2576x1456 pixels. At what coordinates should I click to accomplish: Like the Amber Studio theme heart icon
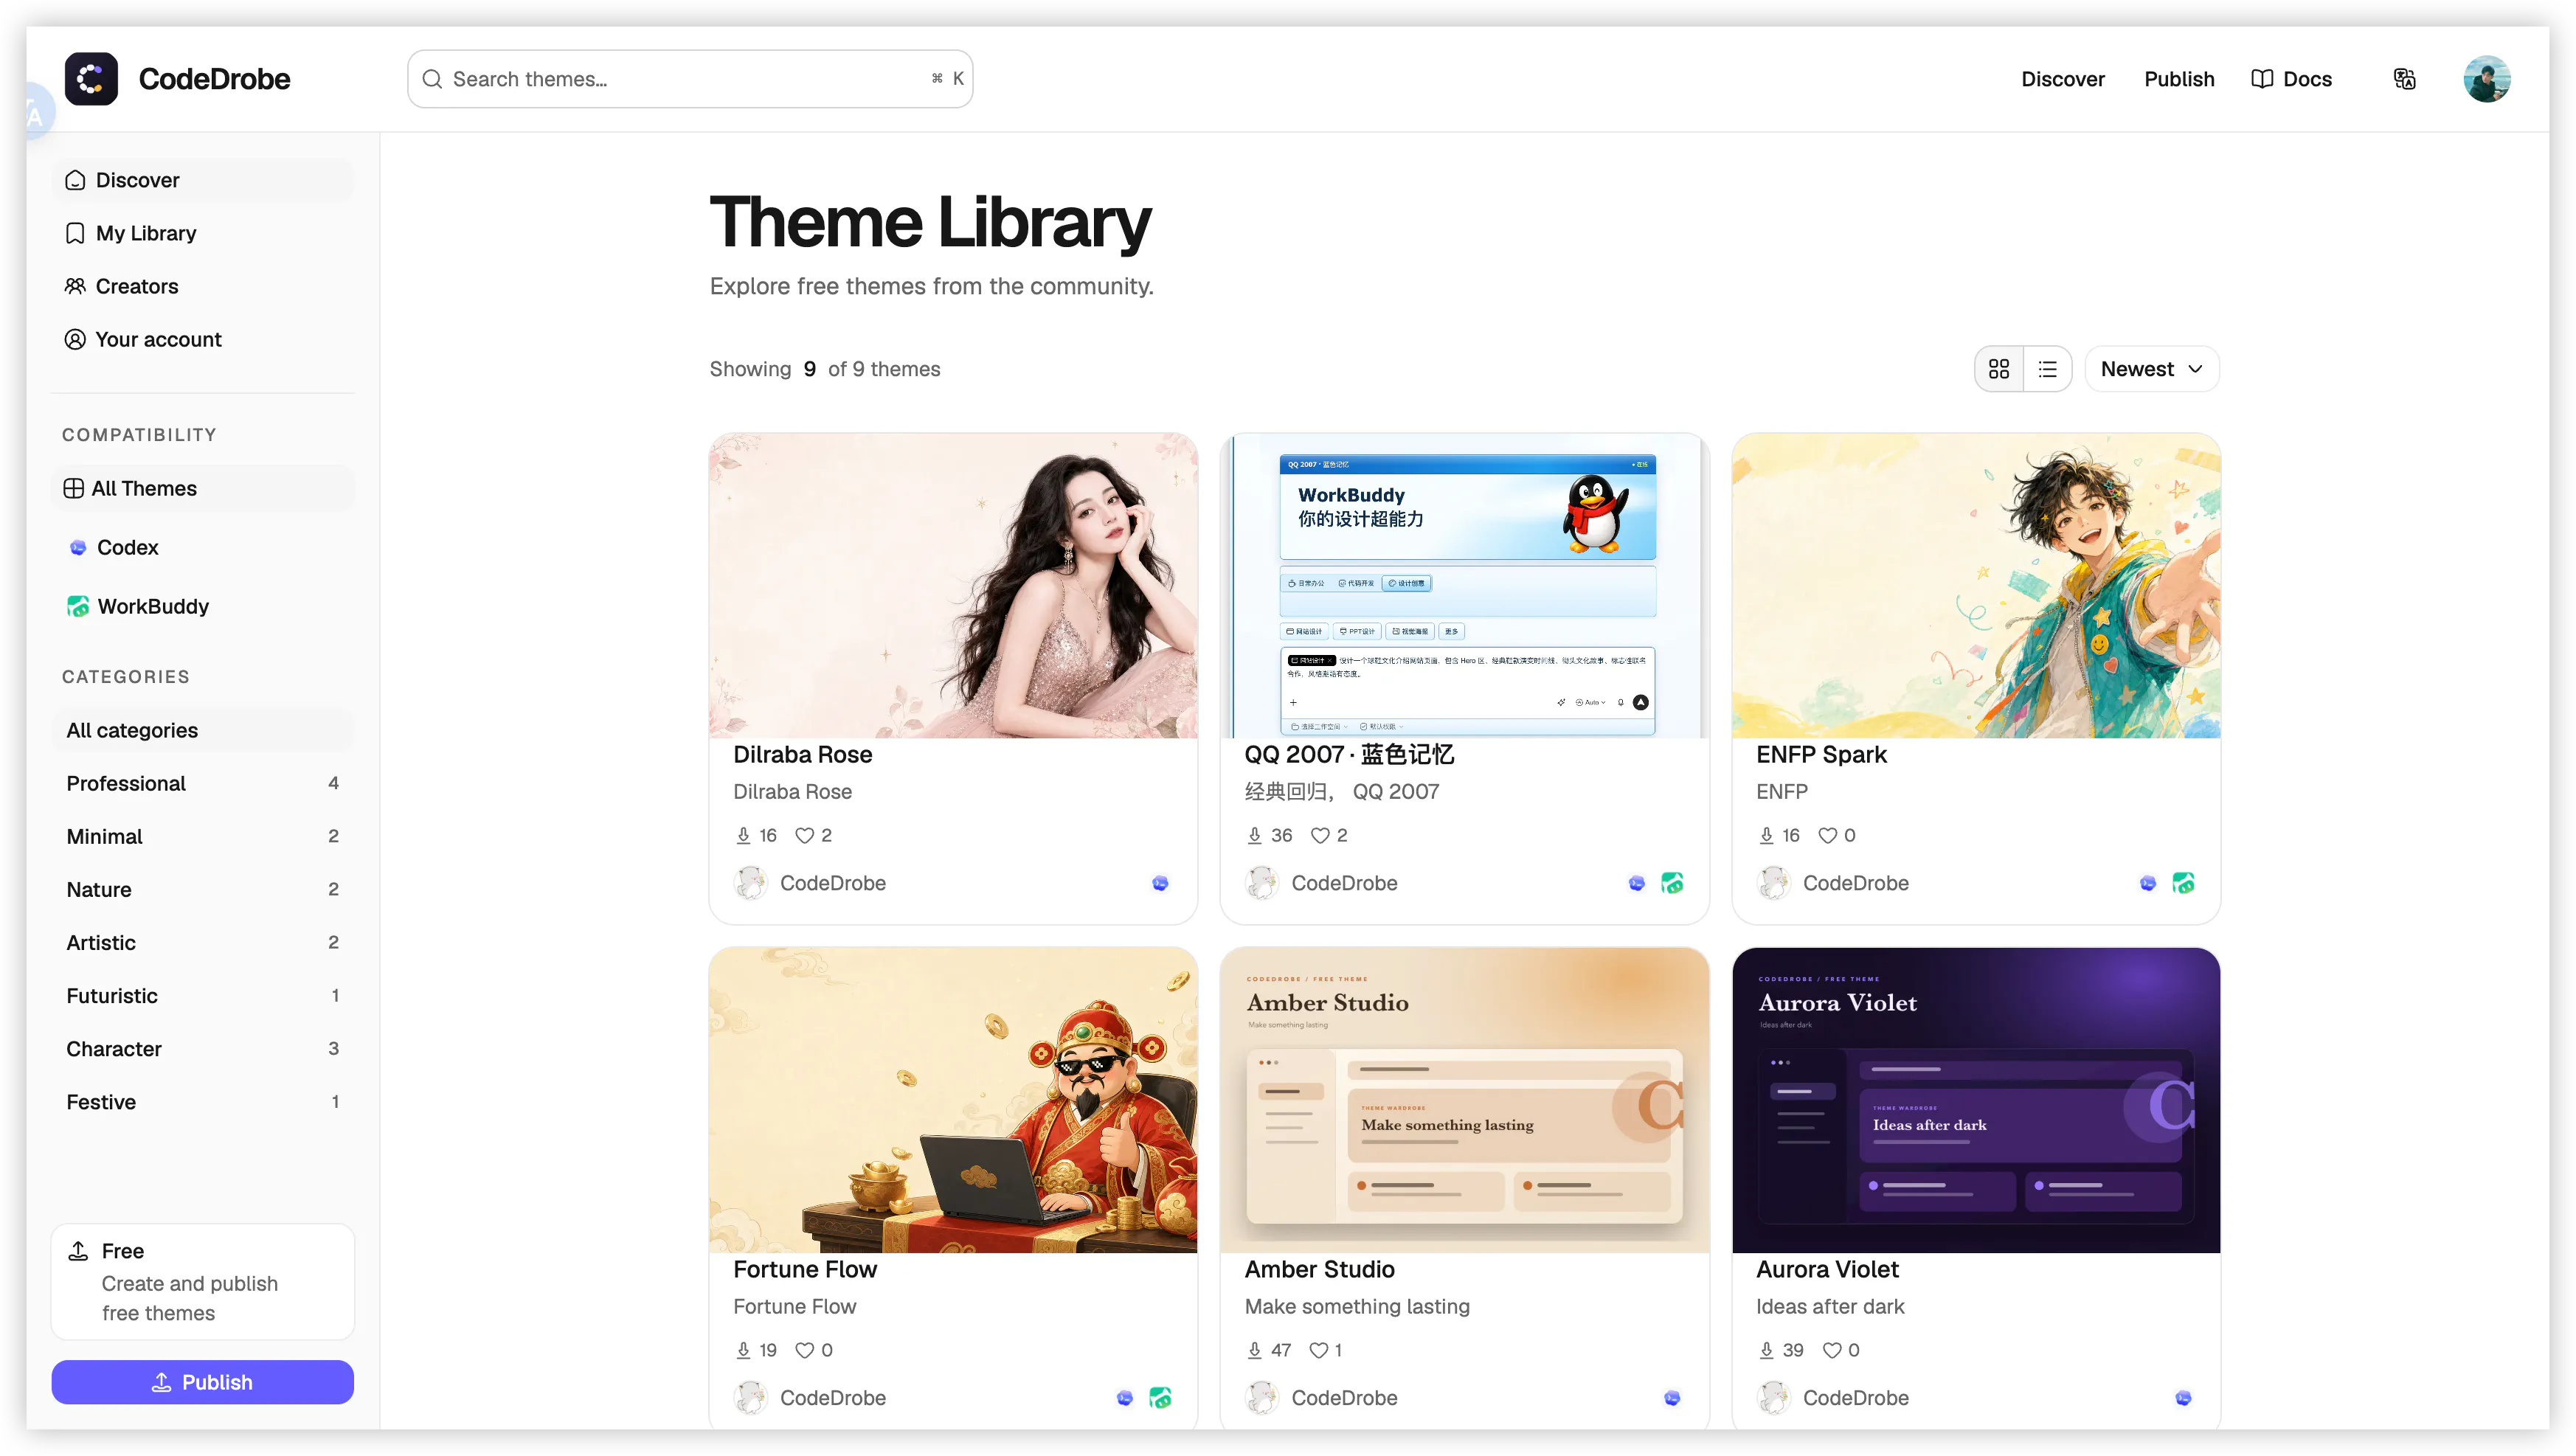pyautogui.click(x=1319, y=1350)
